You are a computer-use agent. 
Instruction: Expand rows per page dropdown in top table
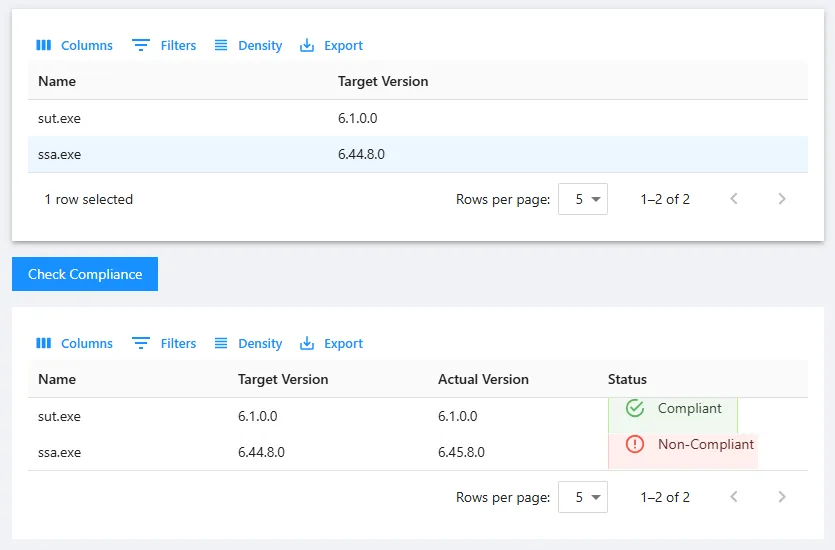tap(583, 199)
